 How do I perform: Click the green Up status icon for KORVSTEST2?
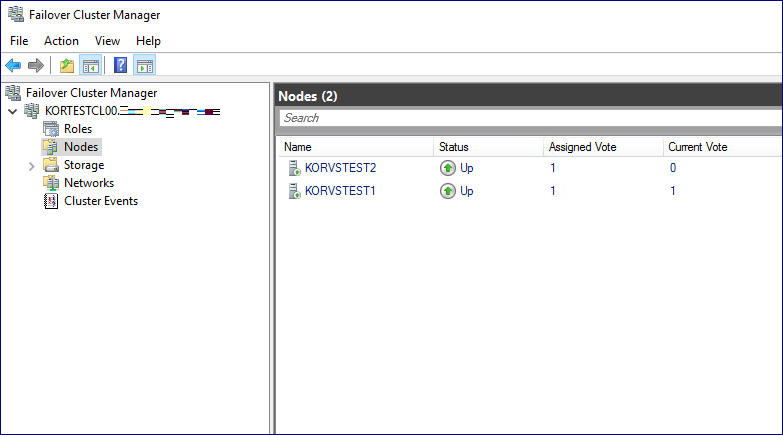tap(448, 168)
